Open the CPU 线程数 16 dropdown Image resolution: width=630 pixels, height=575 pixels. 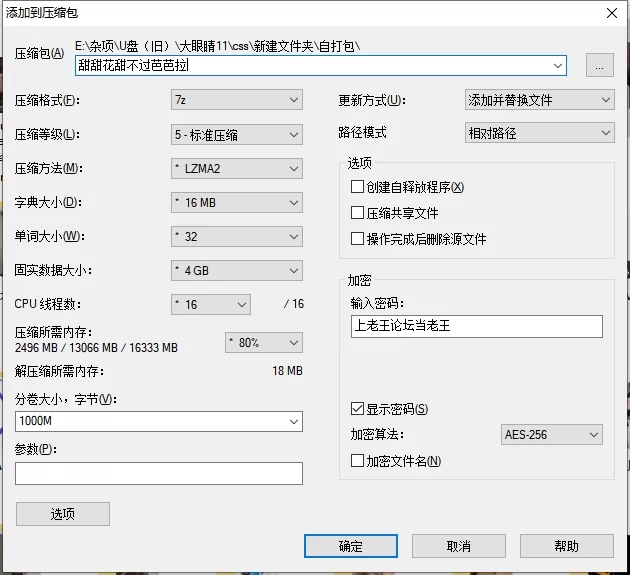pos(211,305)
